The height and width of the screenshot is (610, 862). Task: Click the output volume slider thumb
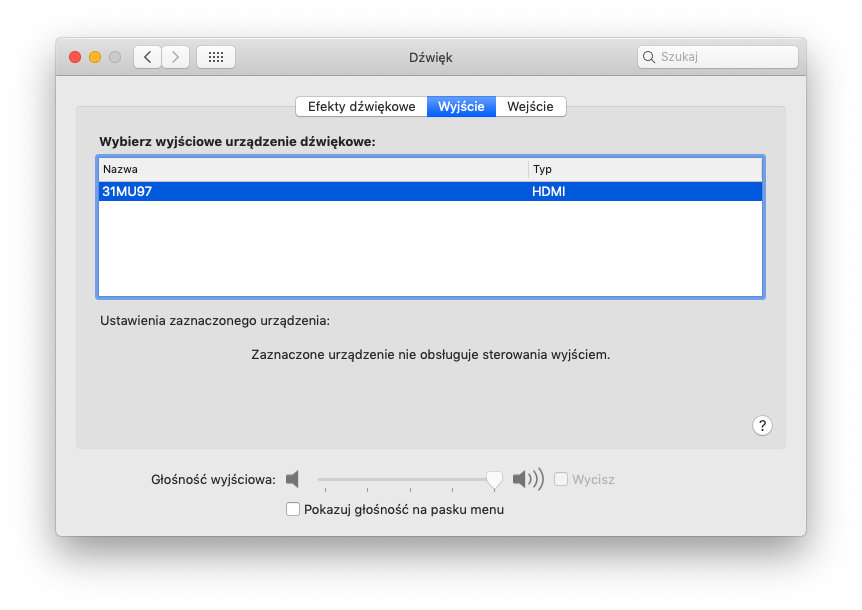pos(494,480)
